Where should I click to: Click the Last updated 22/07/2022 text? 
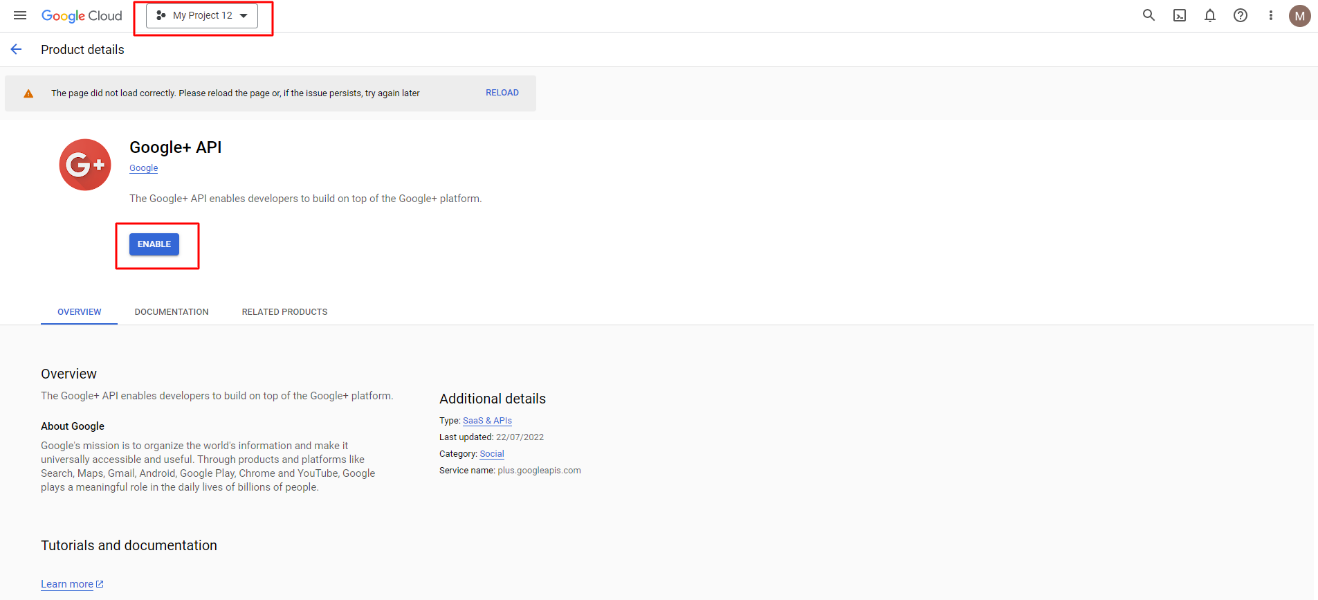(492, 437)
